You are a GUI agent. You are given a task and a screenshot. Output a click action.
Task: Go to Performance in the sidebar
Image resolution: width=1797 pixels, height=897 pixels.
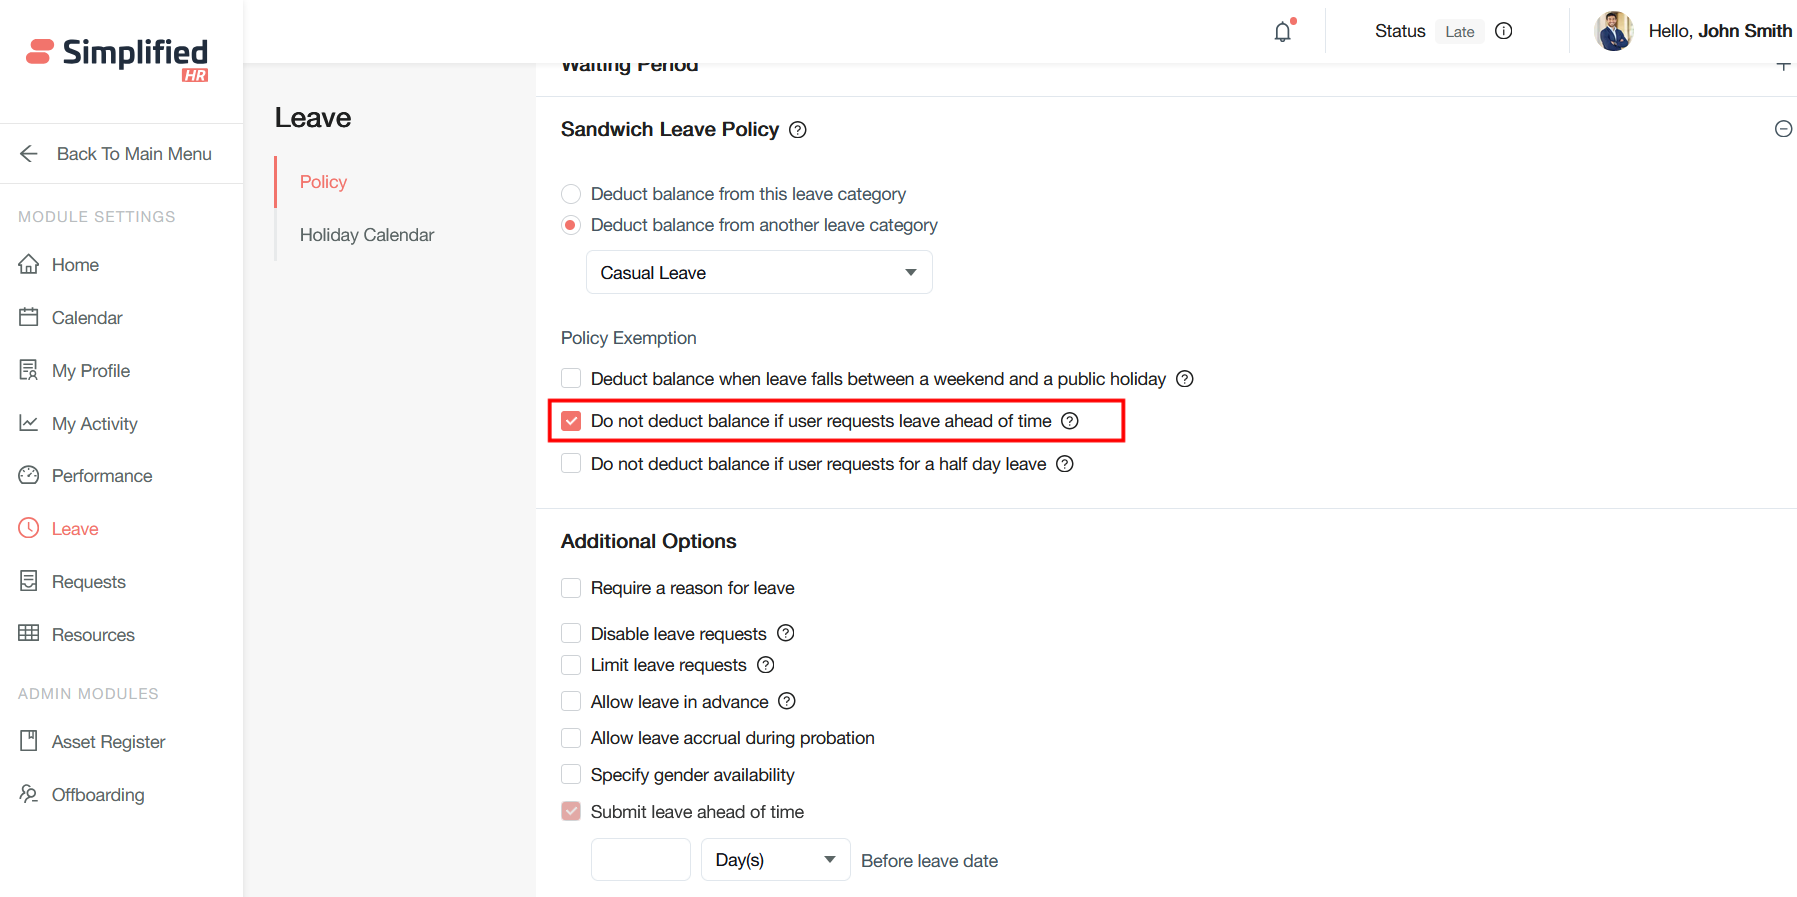(x=101, y=476)
